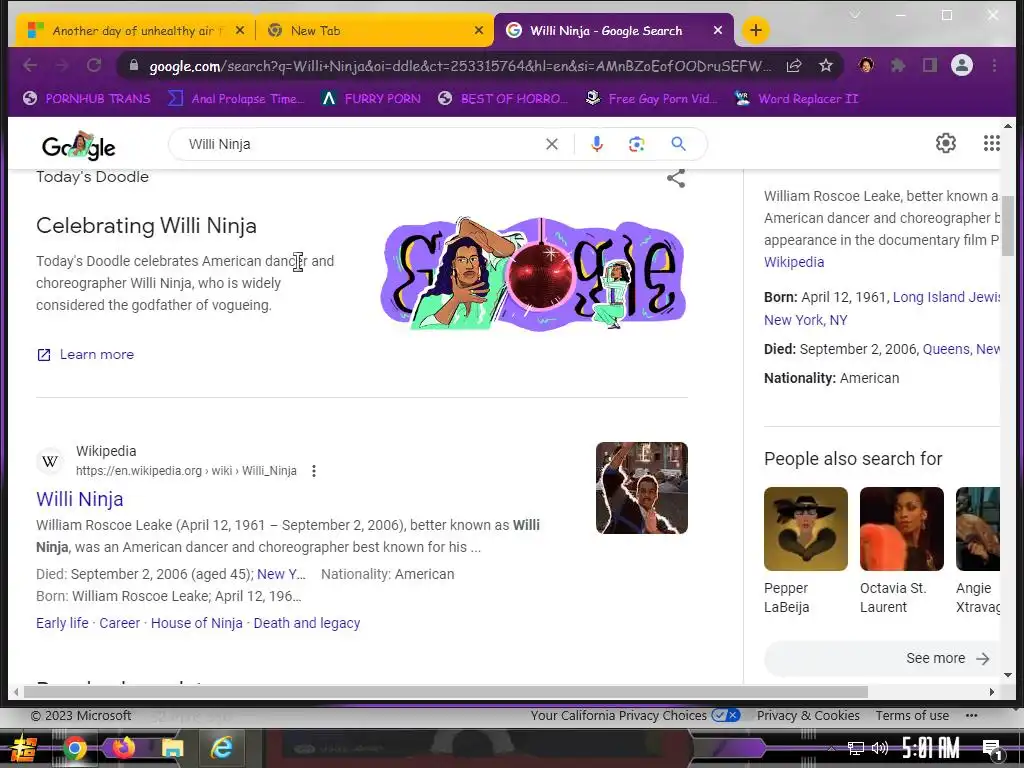1024x768 pixels.
Task: Reload the page with refresh icon
Action: click(x=94, y=65)
